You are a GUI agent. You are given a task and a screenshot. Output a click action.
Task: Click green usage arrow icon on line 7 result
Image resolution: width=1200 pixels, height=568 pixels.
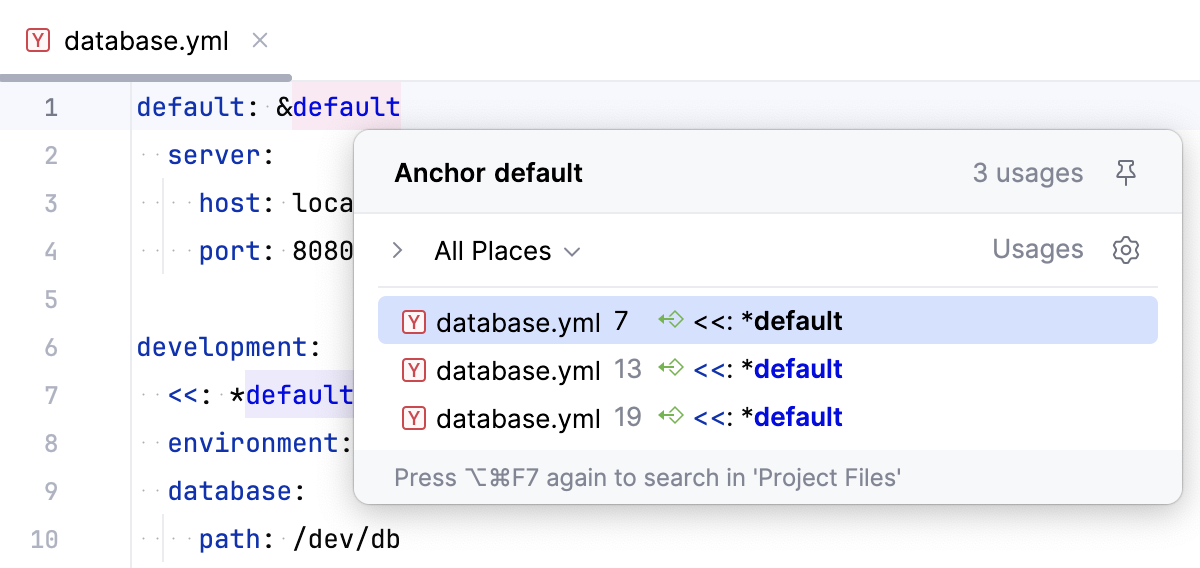670,321
